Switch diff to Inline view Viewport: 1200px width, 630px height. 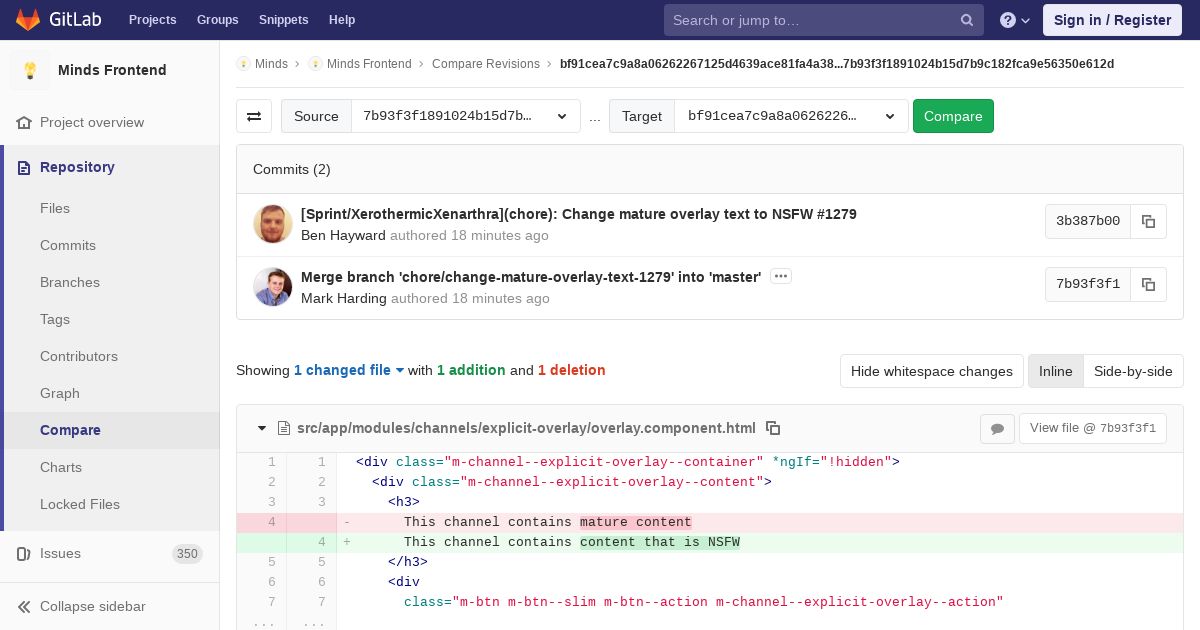tap(1055, 371)
